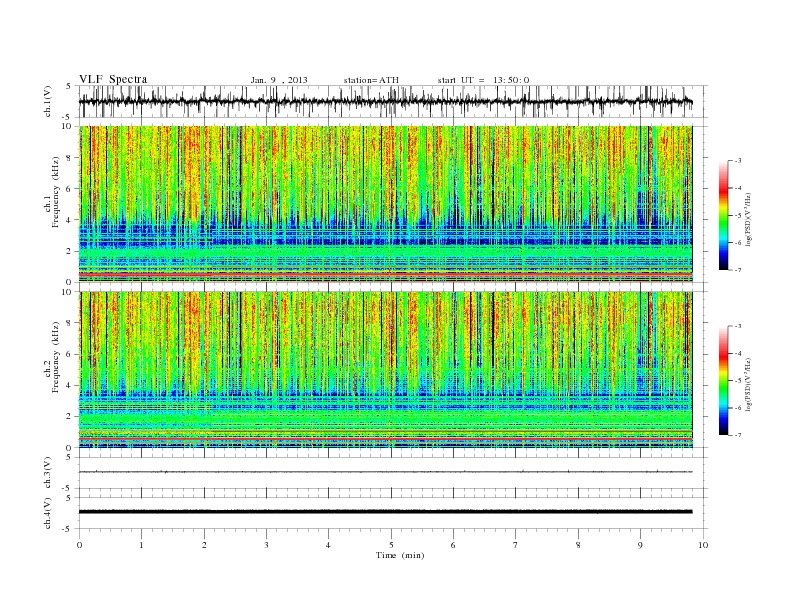Click the ch.2 'Frequency (kHz)' axis label
This screenshot has width=792, height=612.
click(x=55, y=357)
